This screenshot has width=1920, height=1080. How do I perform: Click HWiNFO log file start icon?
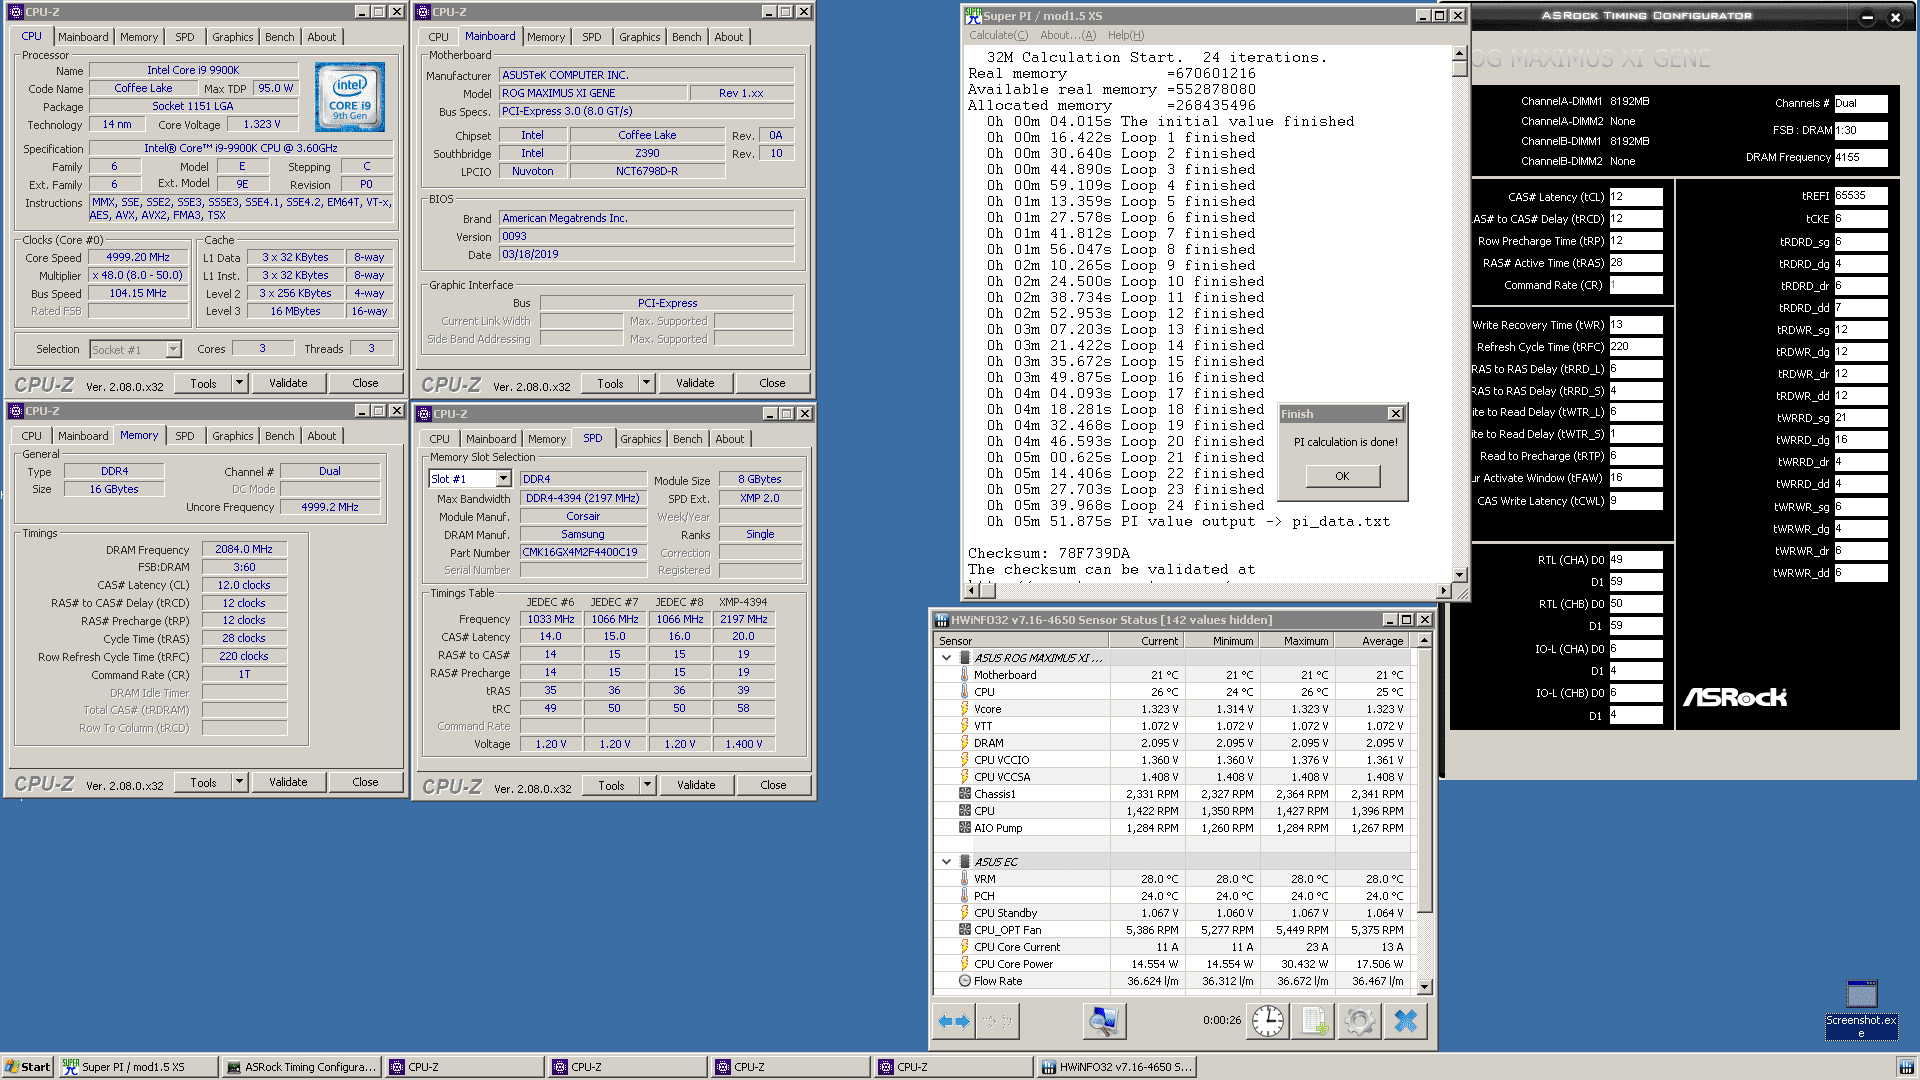click(x=1313, y=1021)
